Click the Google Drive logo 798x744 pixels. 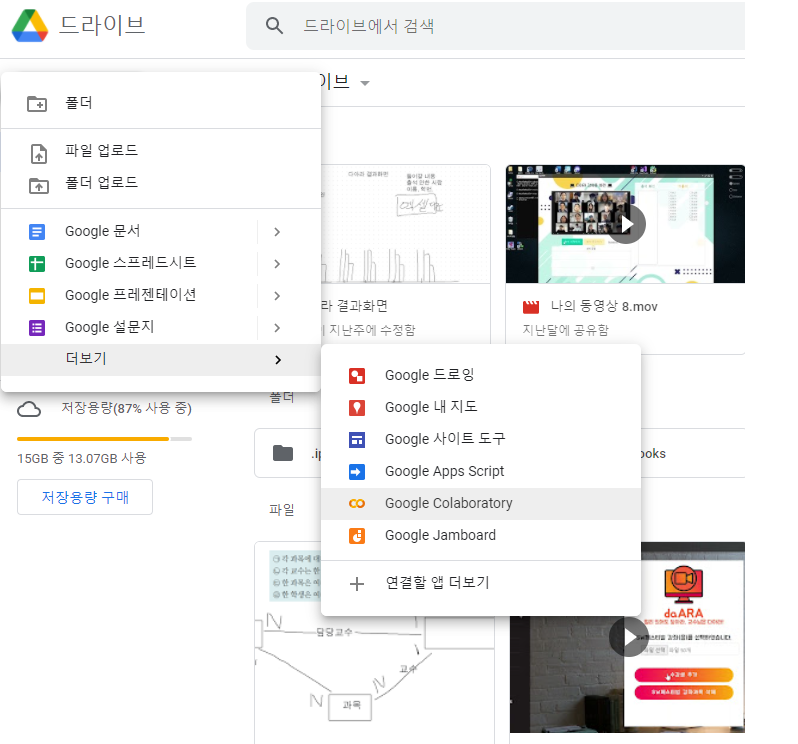tap(30, 25)
